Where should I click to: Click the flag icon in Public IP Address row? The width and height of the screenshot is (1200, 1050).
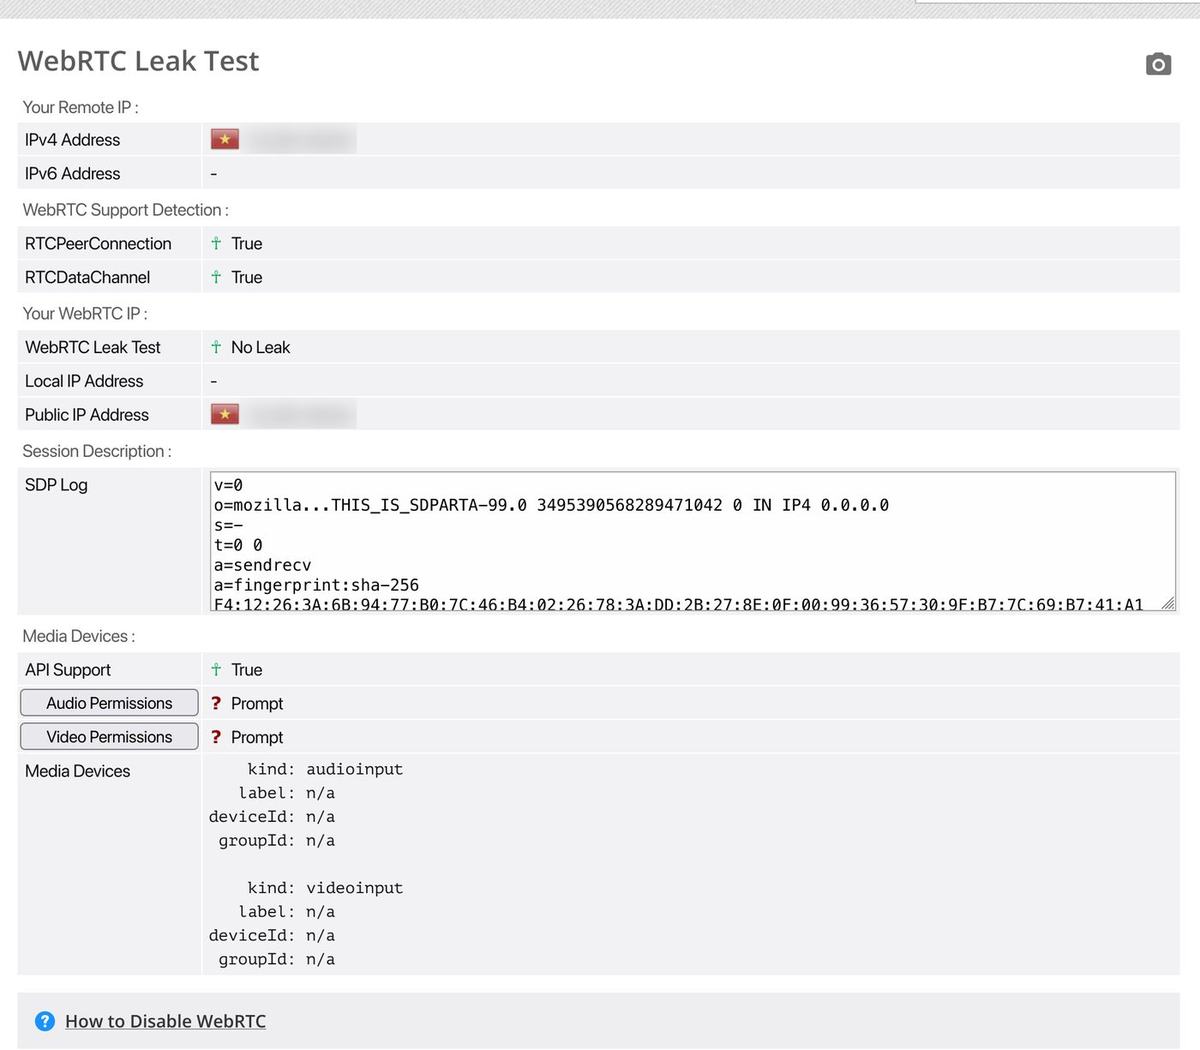pyautogui.click(x=225, y=414)
